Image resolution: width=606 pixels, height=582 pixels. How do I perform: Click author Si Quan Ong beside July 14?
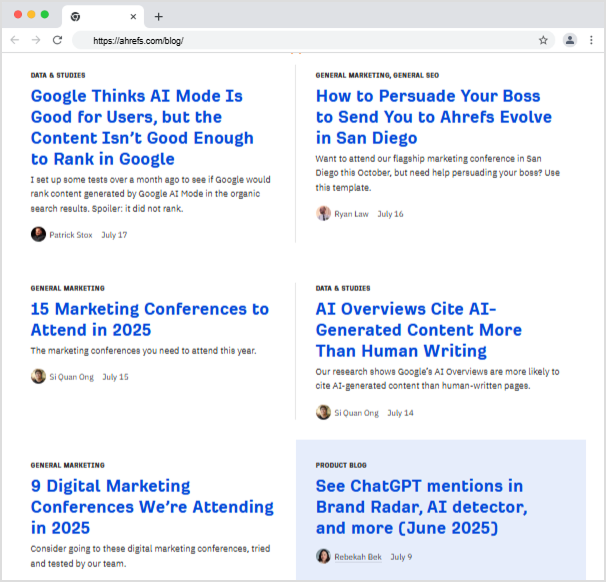pyautogui.click(x=356, y=413)
